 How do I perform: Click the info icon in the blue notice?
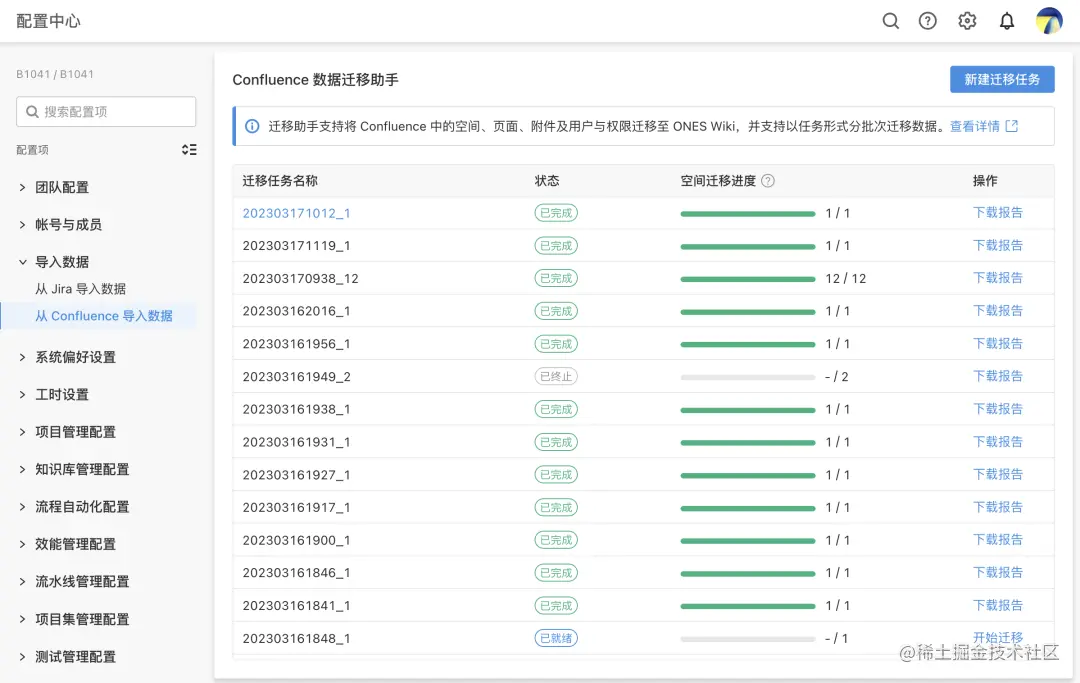click(x=252, y=127)
